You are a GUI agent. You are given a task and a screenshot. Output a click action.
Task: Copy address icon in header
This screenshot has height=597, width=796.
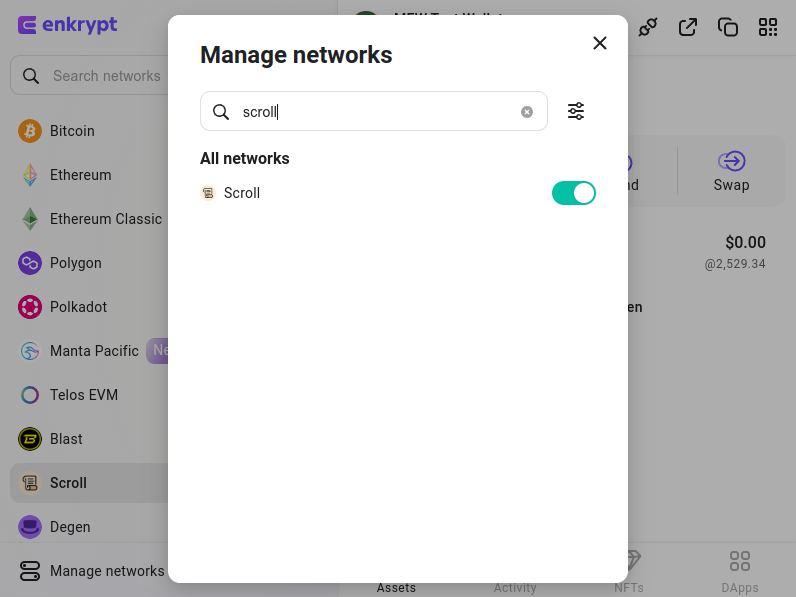pyautogui.click(x=727, y=27)
